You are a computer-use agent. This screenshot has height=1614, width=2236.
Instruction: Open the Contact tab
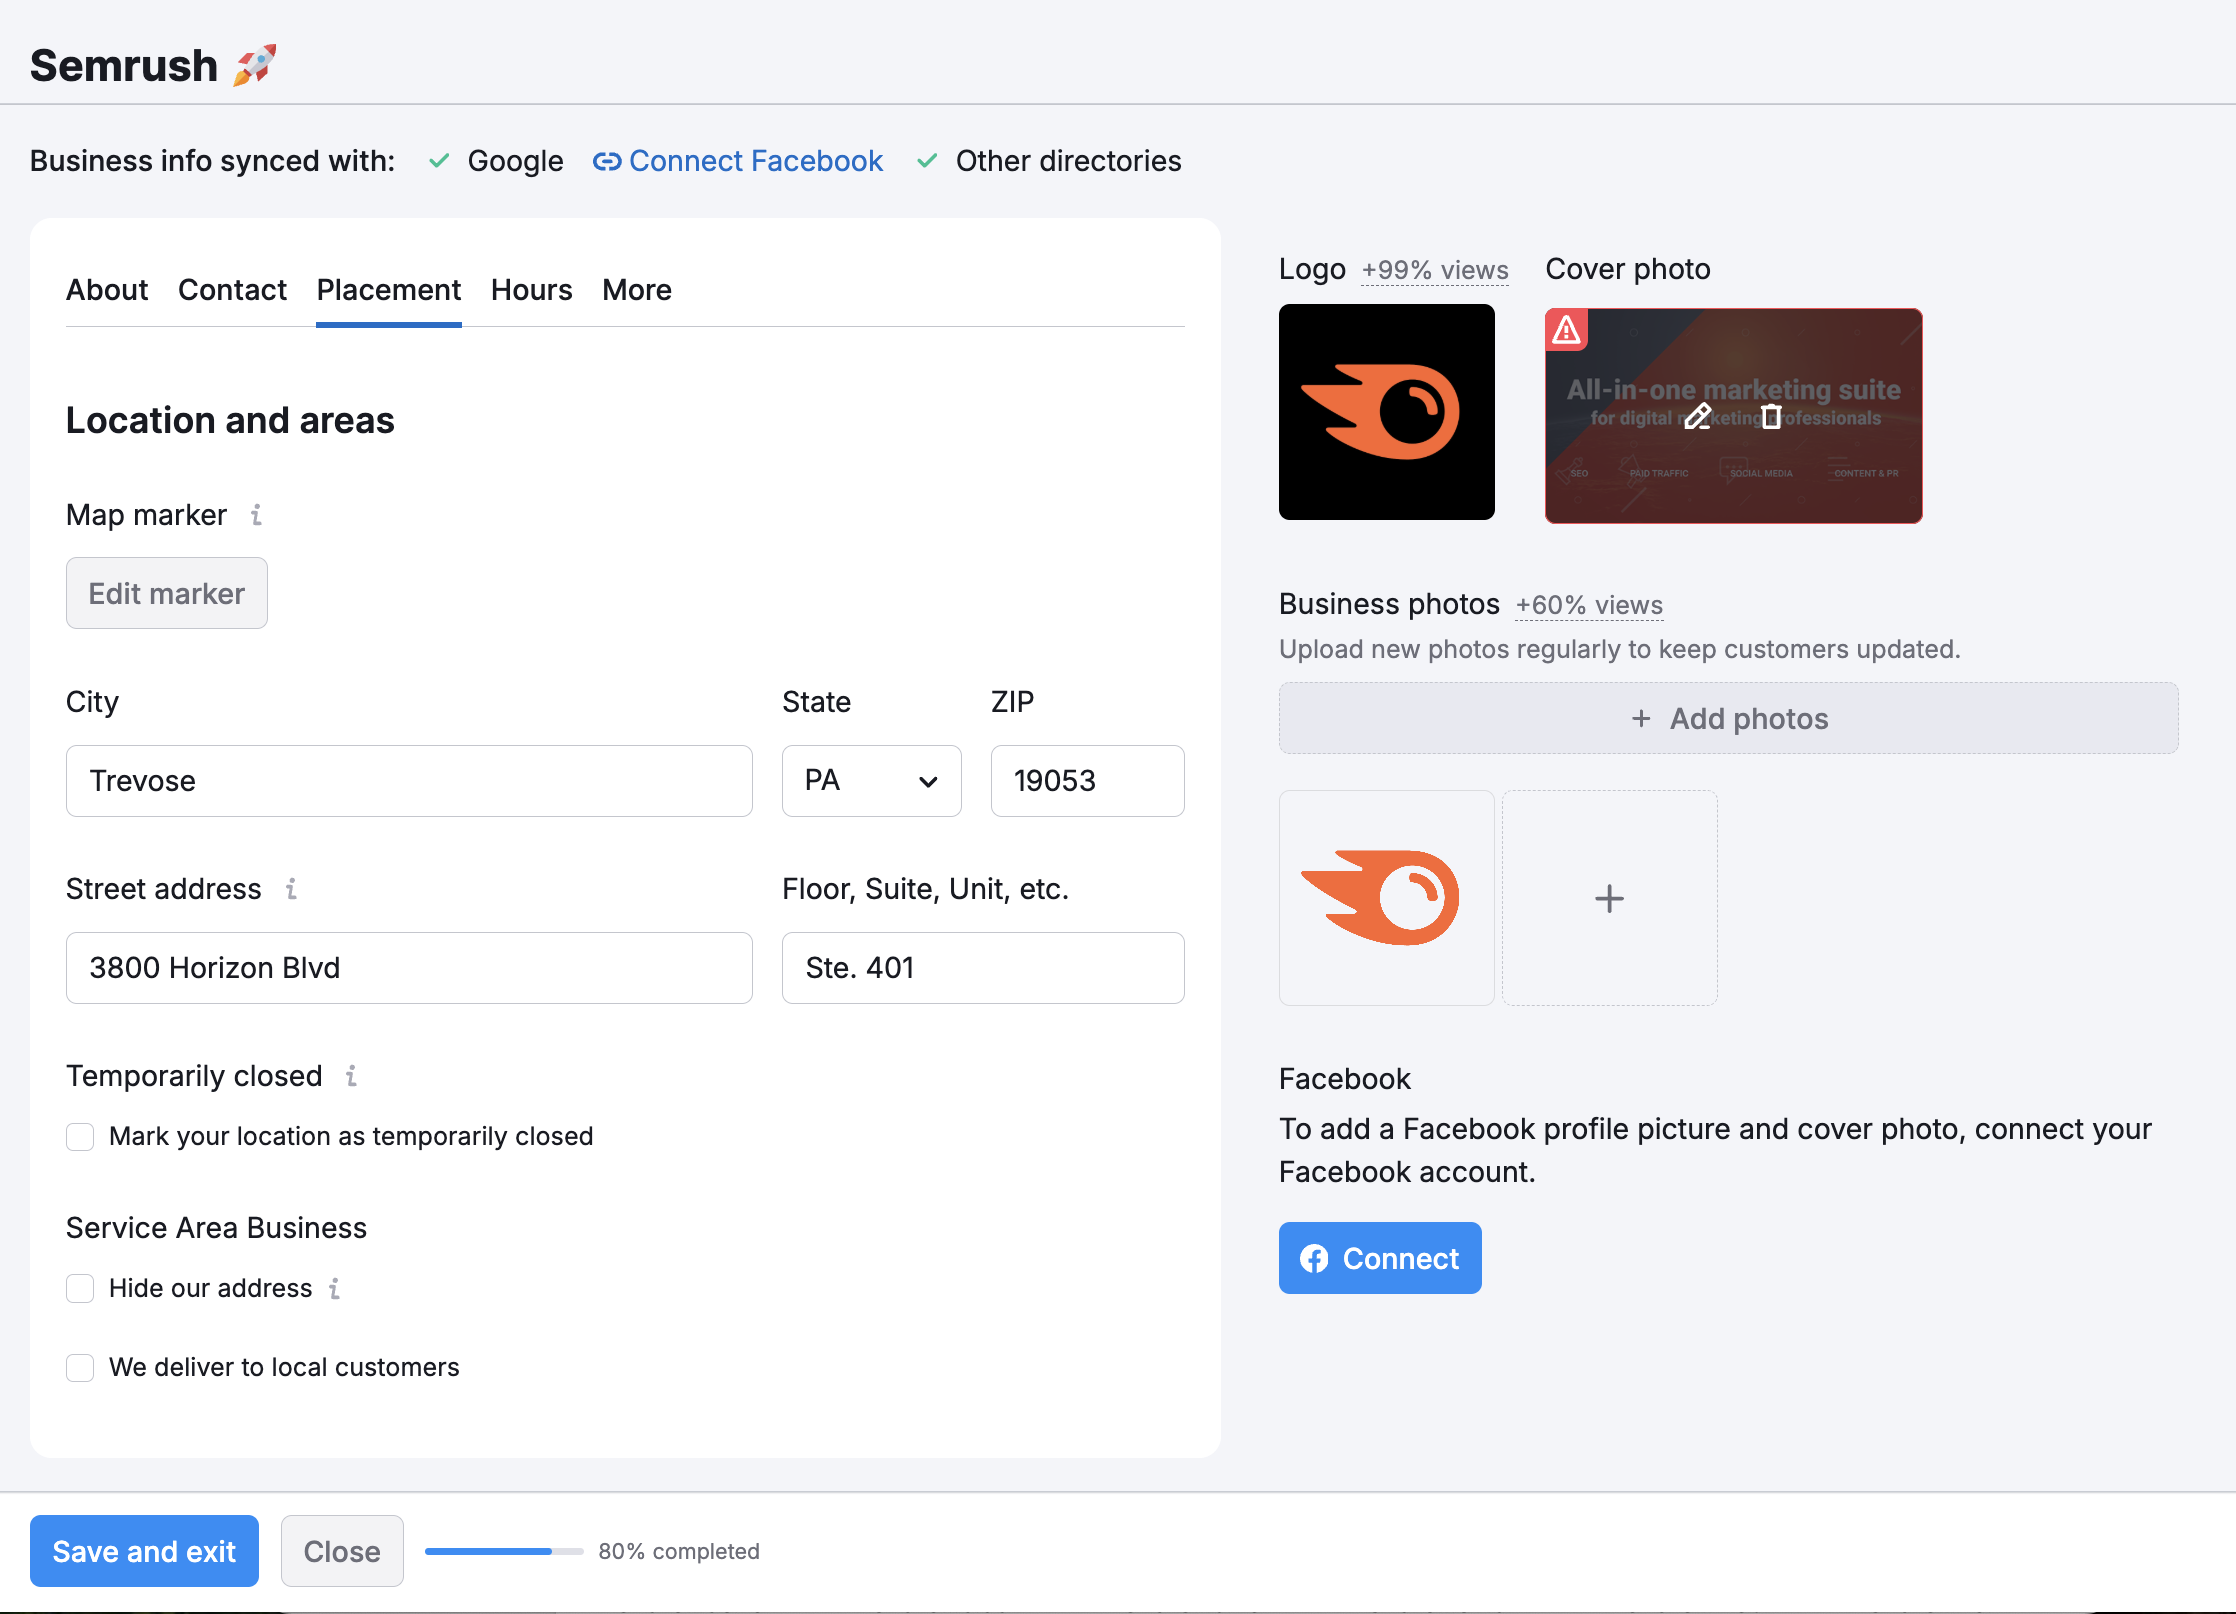232,290
